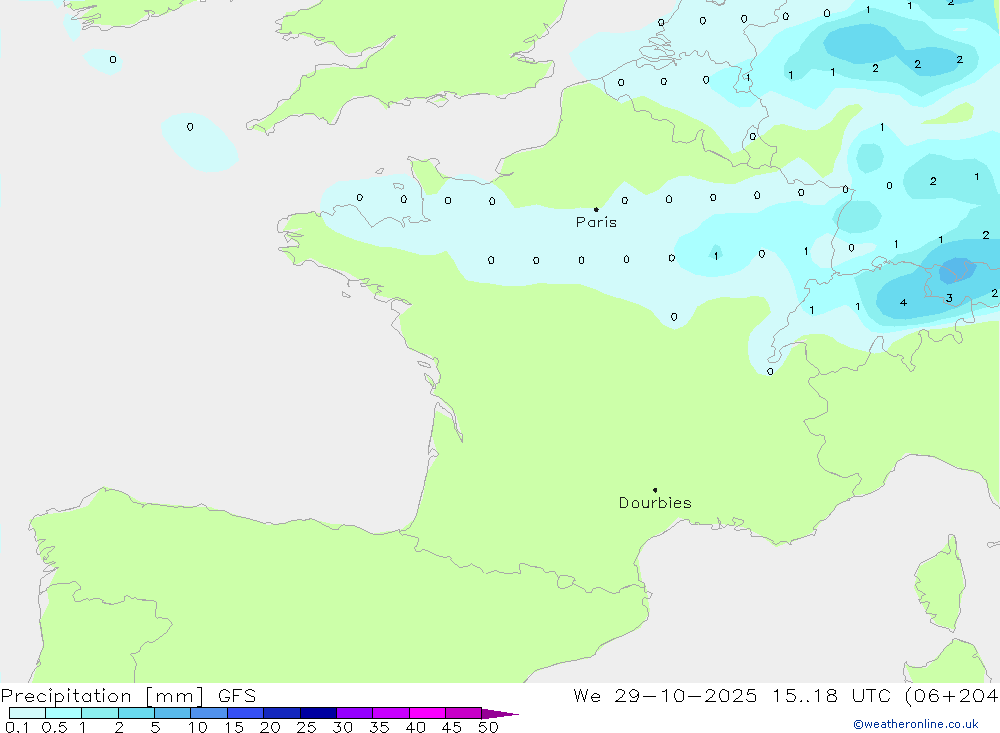Click the legend swatch between 5 and 10
Screen dimensions: 1000x733
coord(173,713)
